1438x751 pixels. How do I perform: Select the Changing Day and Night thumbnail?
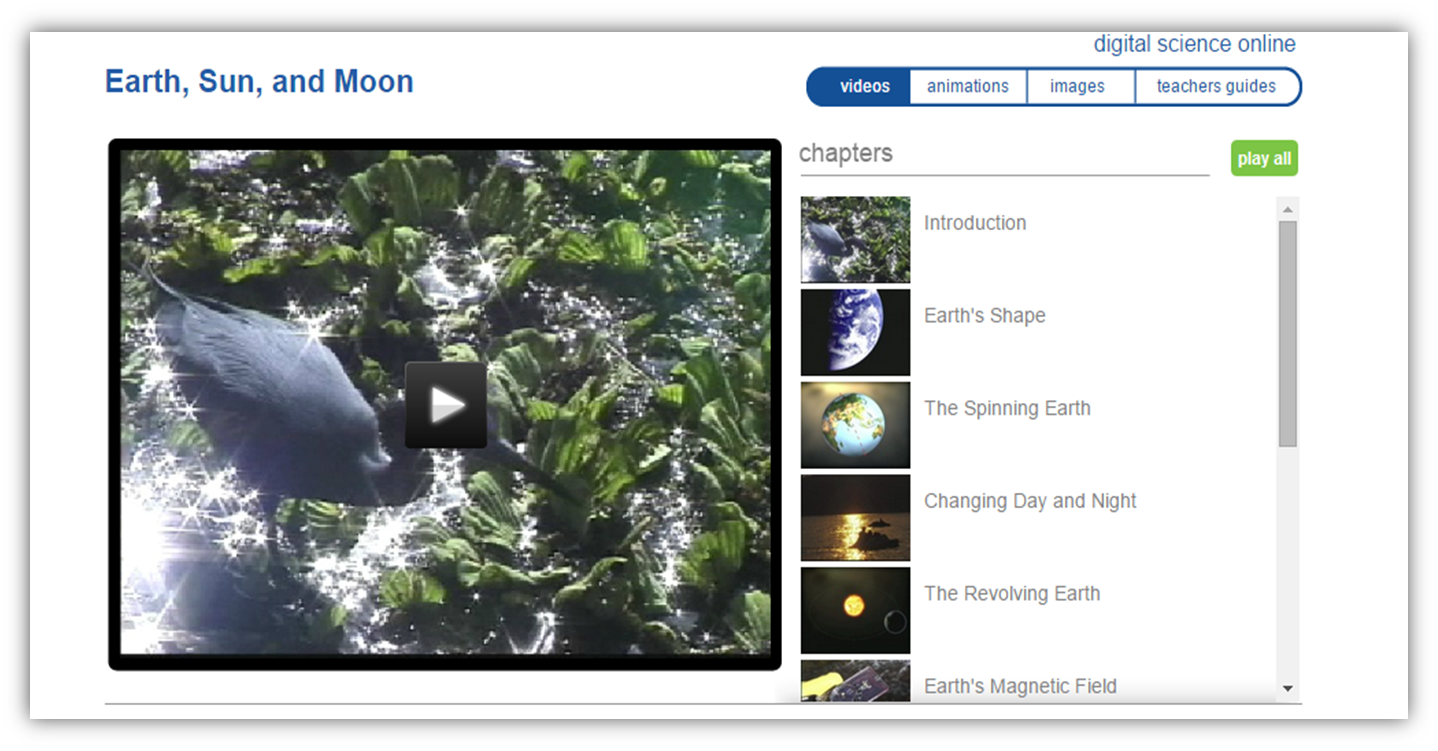point(856,518)
